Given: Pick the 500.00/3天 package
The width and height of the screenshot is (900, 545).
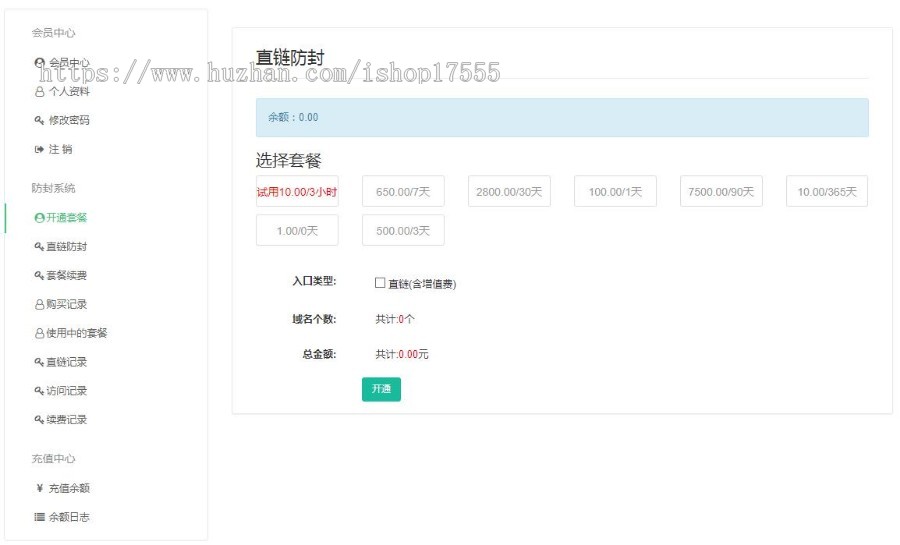Looking at the screenshot, I should click(x=403, y=231).
